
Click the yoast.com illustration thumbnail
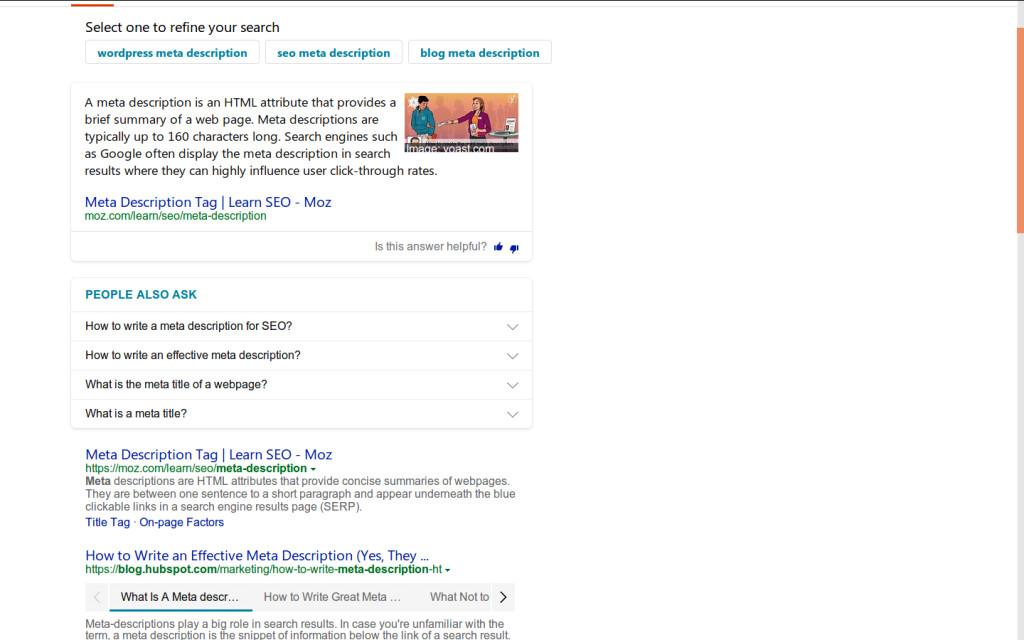461,122
